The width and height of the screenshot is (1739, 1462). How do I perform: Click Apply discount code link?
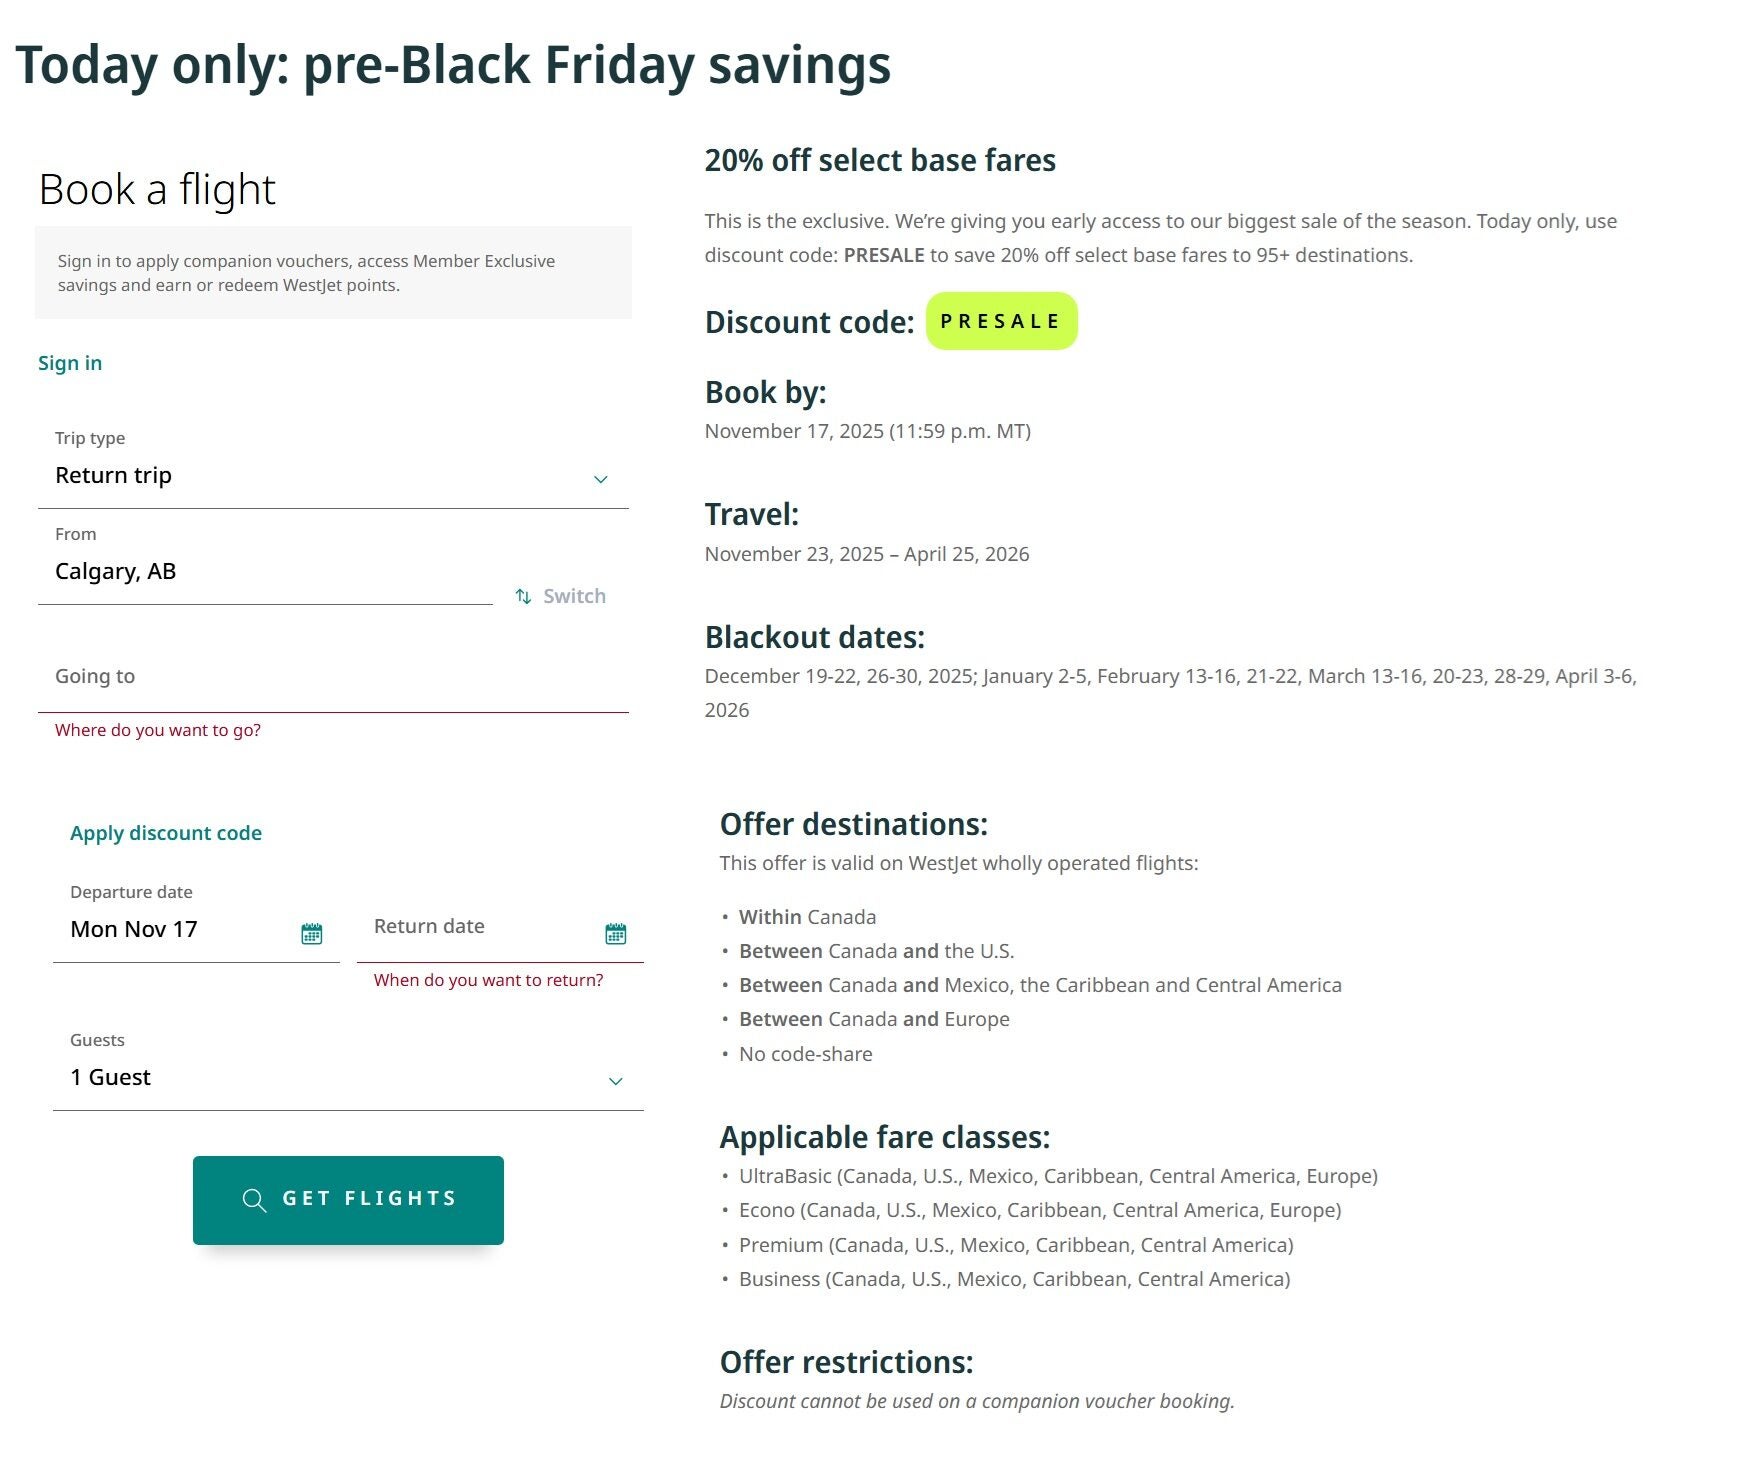coord(166,833)
